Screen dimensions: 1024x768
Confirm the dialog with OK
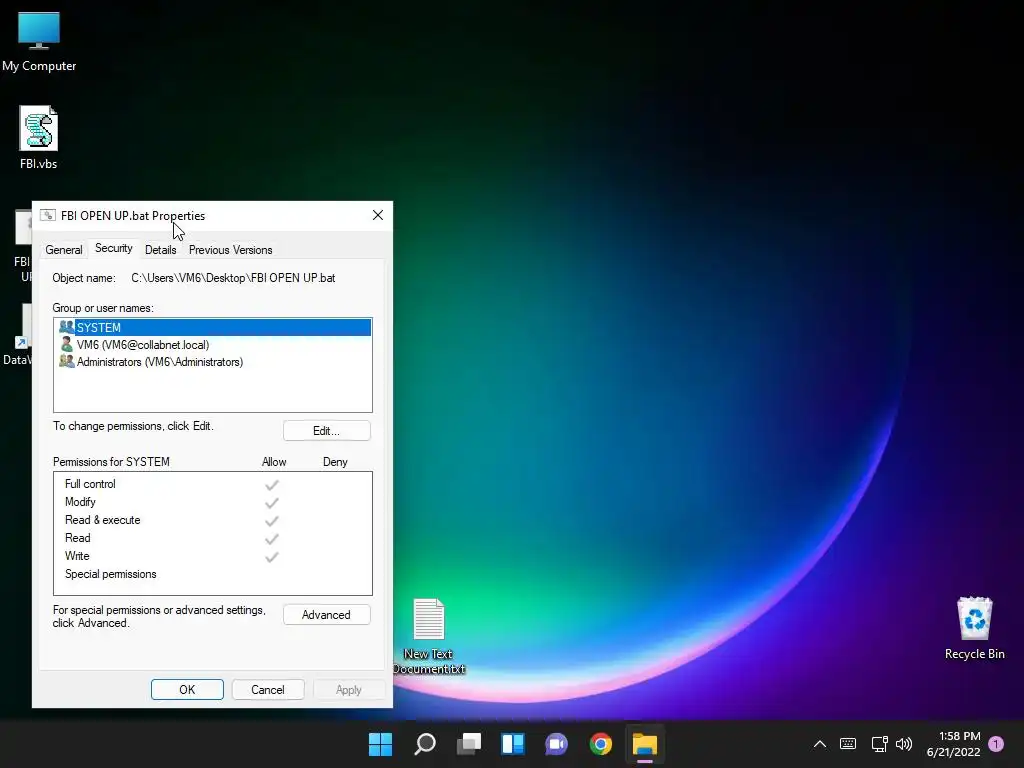click(x=187, y=690)
